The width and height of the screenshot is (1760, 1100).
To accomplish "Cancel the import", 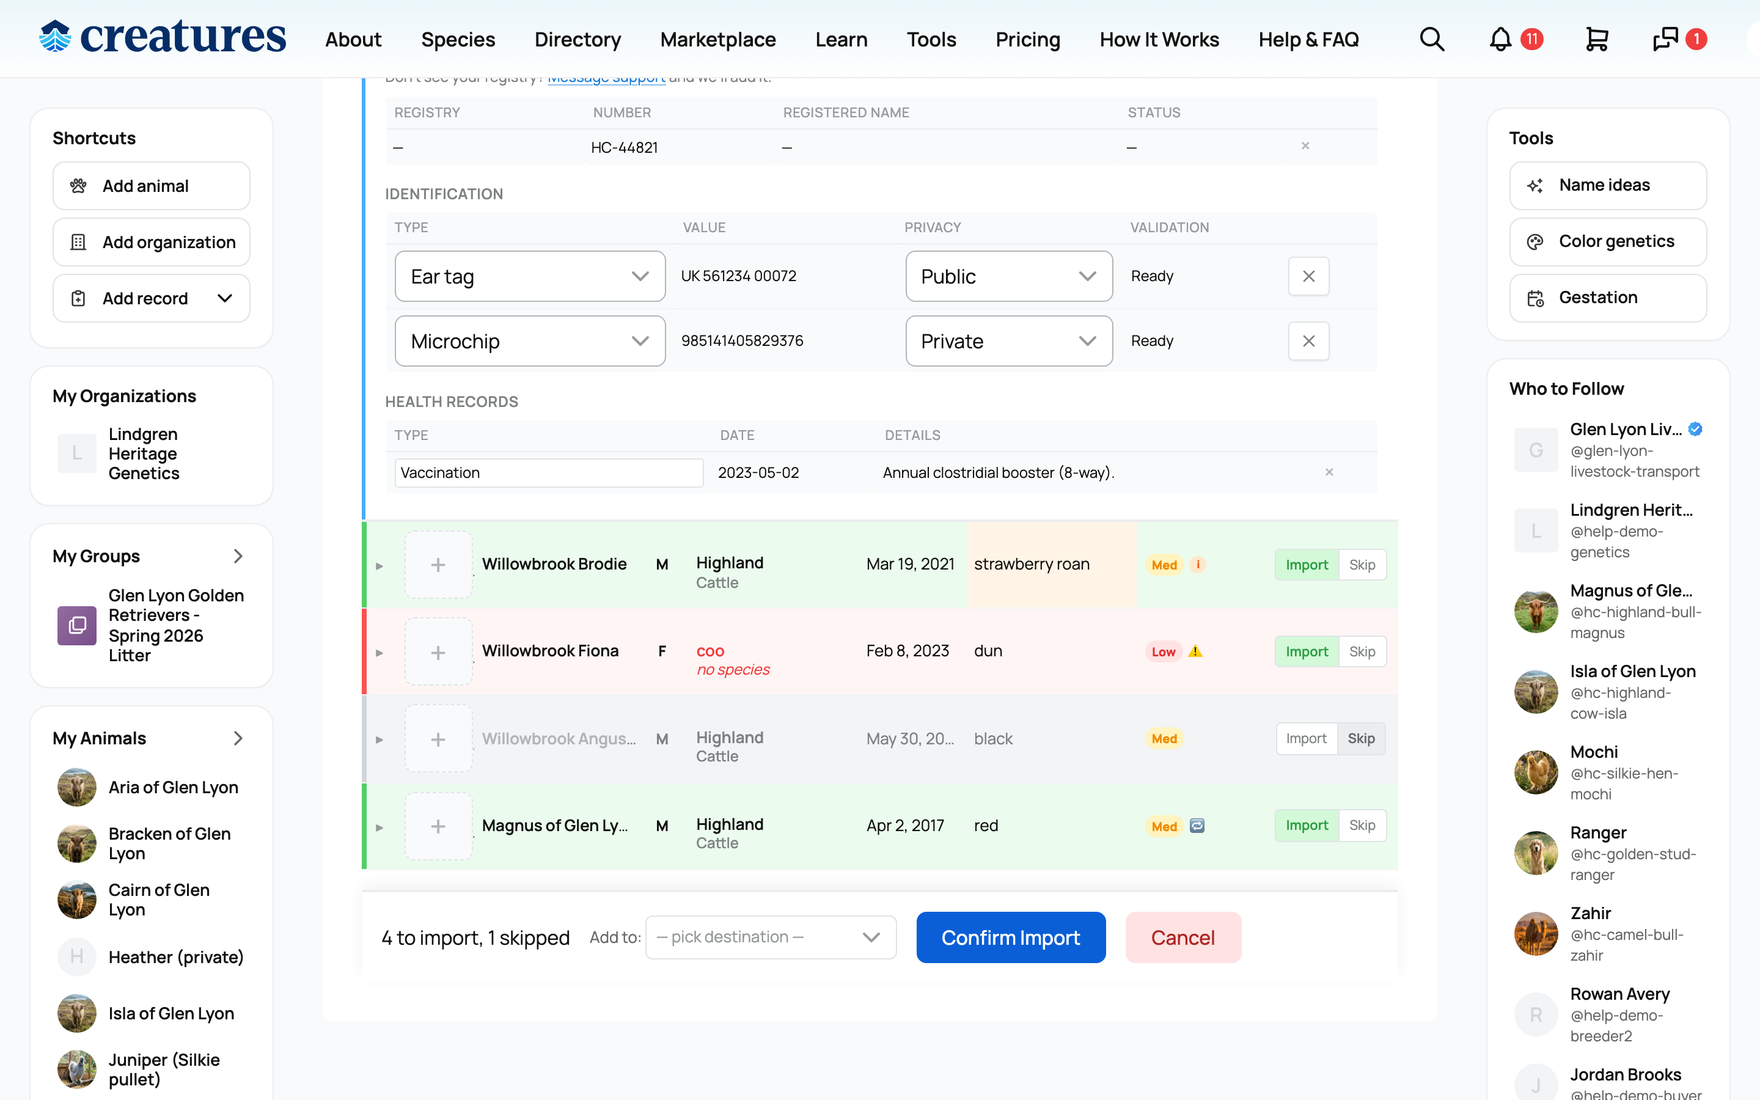I will [x=1183, y=937].
